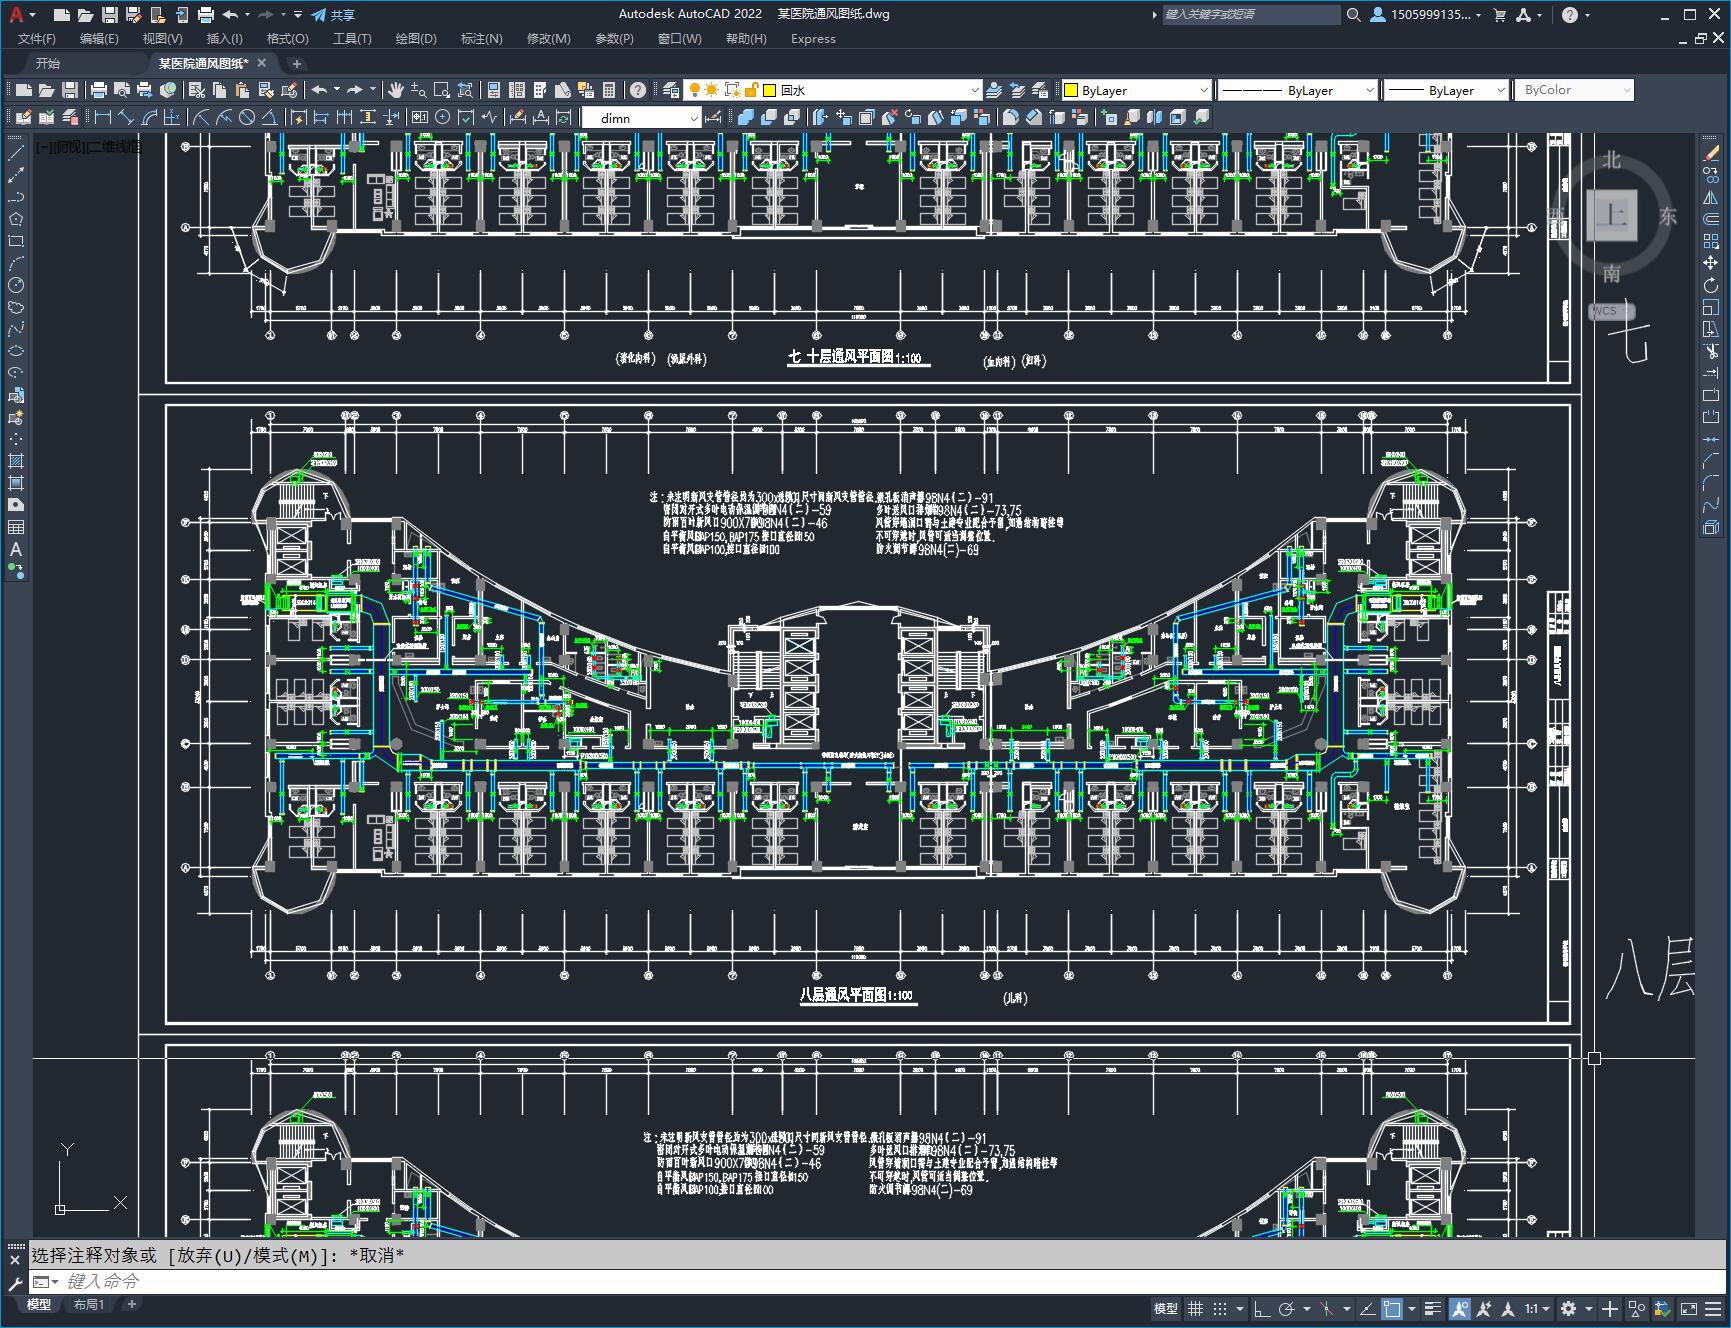Select the Move tool in modify toolbar
The image size is (1731, 1328).
click(x=1711, y=263)
